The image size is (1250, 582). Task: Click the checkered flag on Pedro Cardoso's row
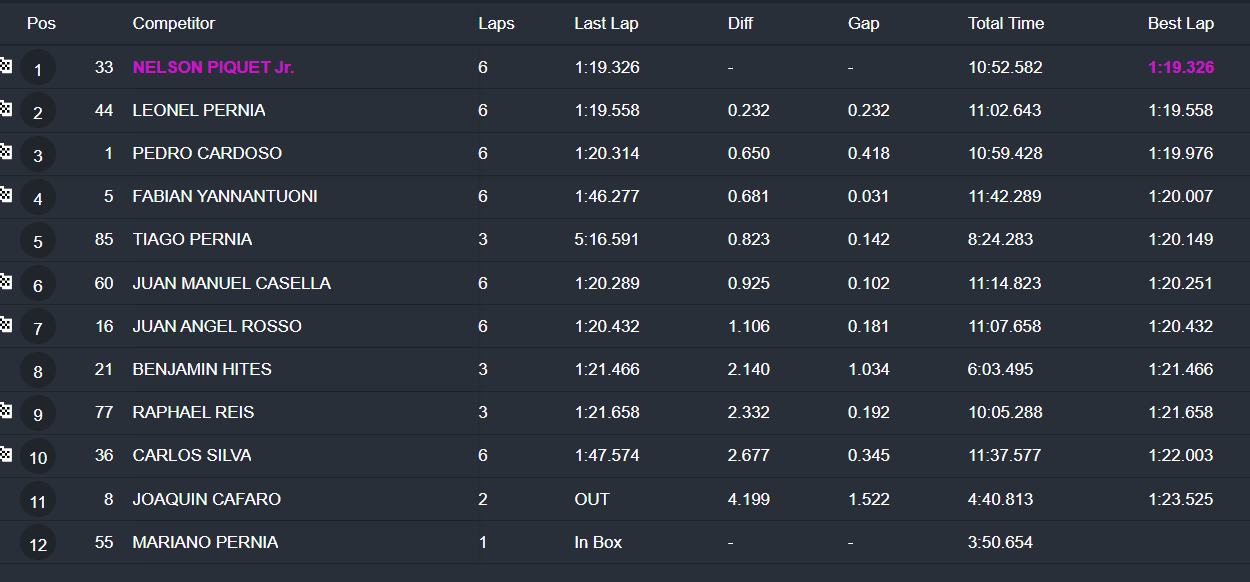tap(5, 151)
